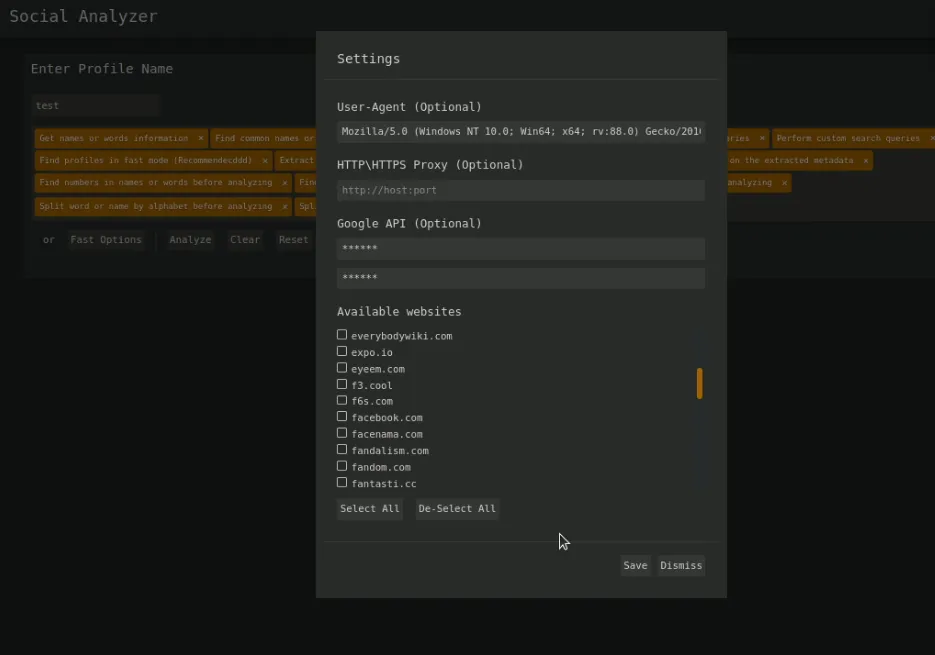Select the eyeem.com checkbox

click(342, 368)
